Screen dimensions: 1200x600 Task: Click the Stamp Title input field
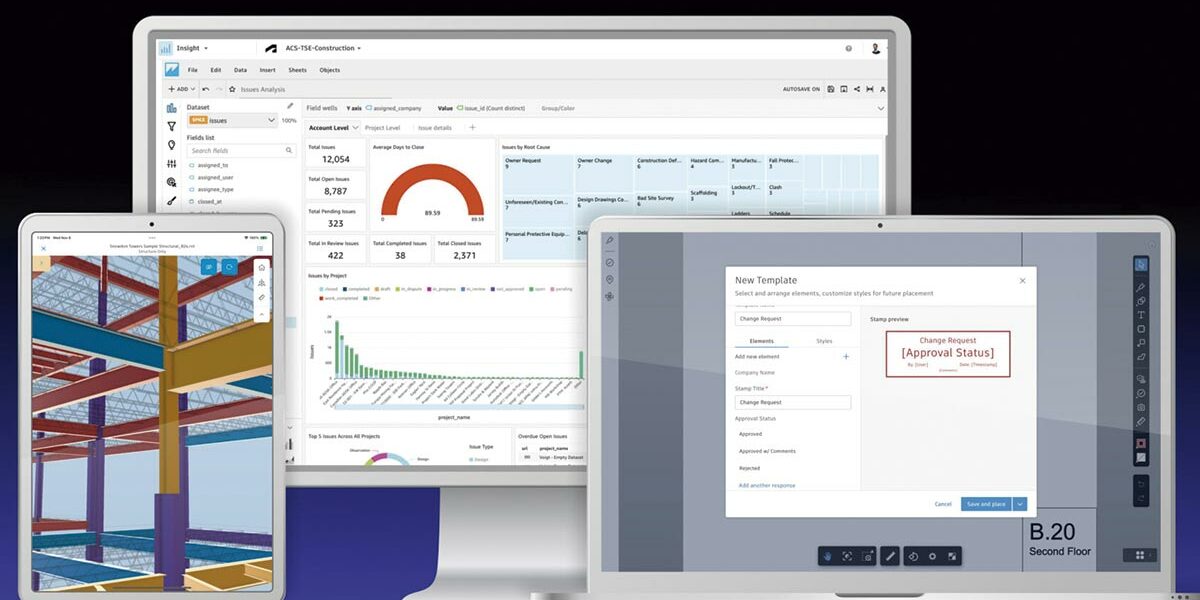click(x=792, y=402)
